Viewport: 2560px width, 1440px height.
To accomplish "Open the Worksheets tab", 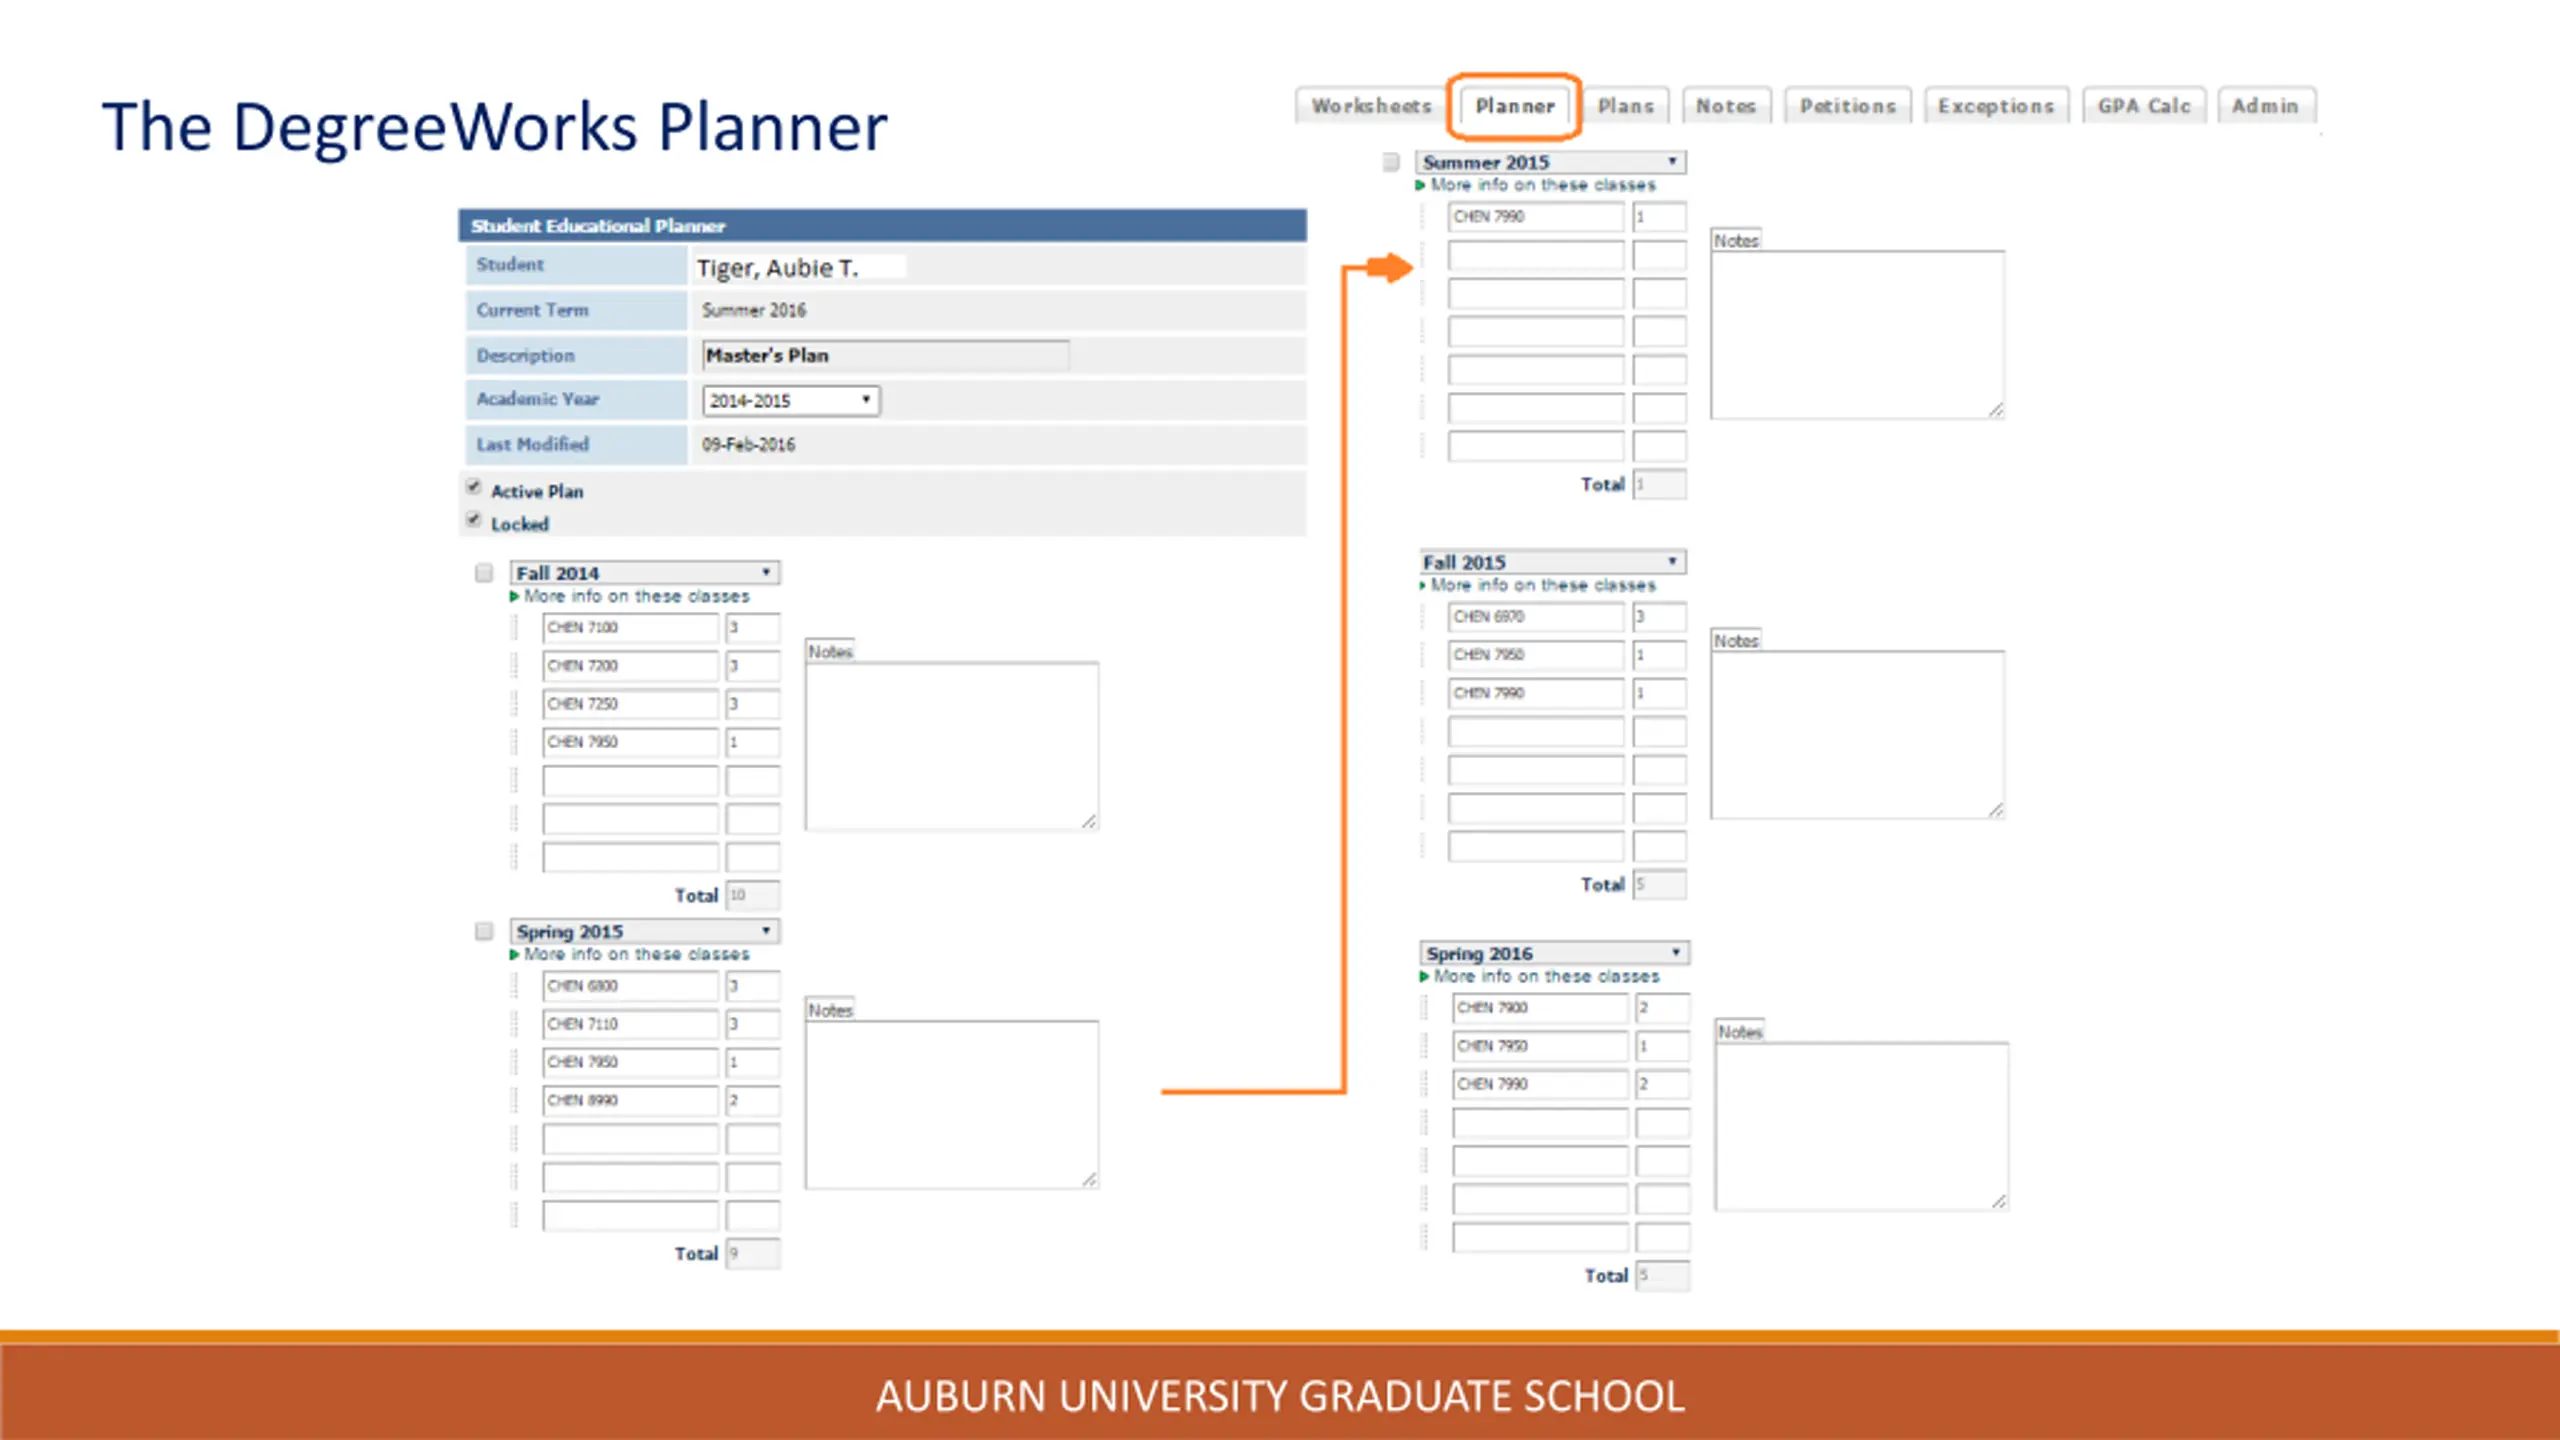I will (1370, 106).
